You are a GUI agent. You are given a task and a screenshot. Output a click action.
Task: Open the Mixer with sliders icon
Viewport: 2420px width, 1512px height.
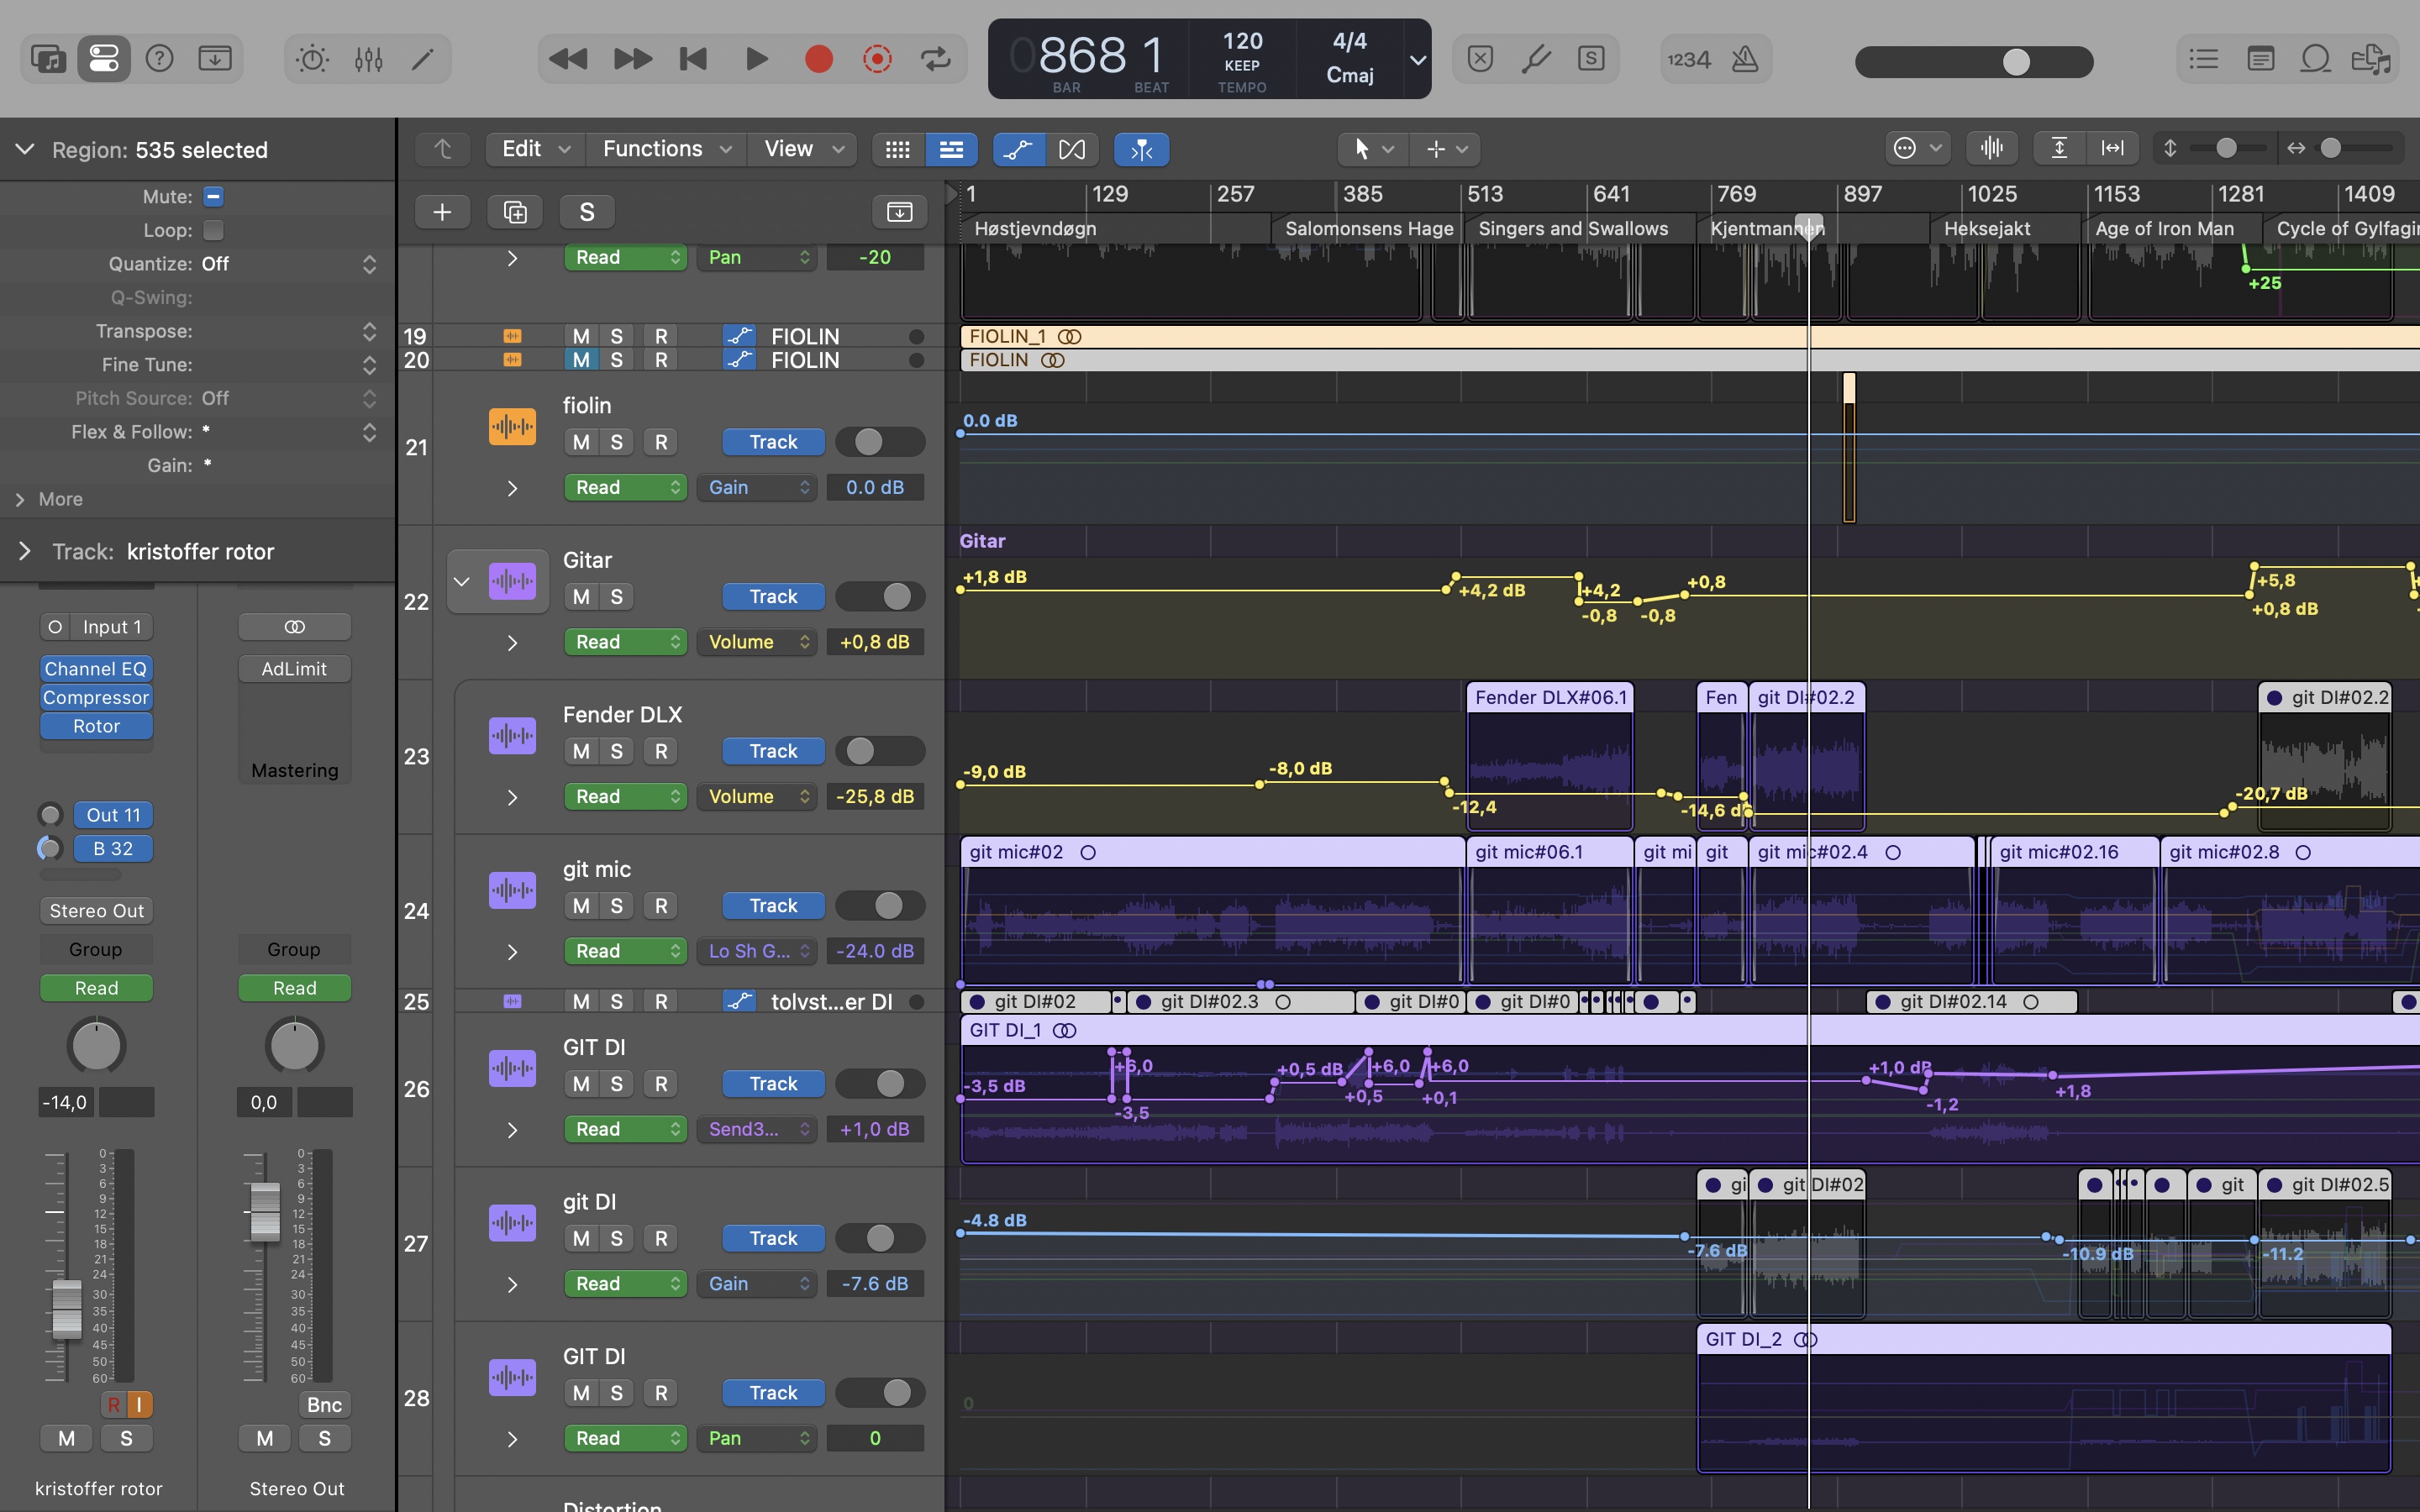[x=368, y=60]
